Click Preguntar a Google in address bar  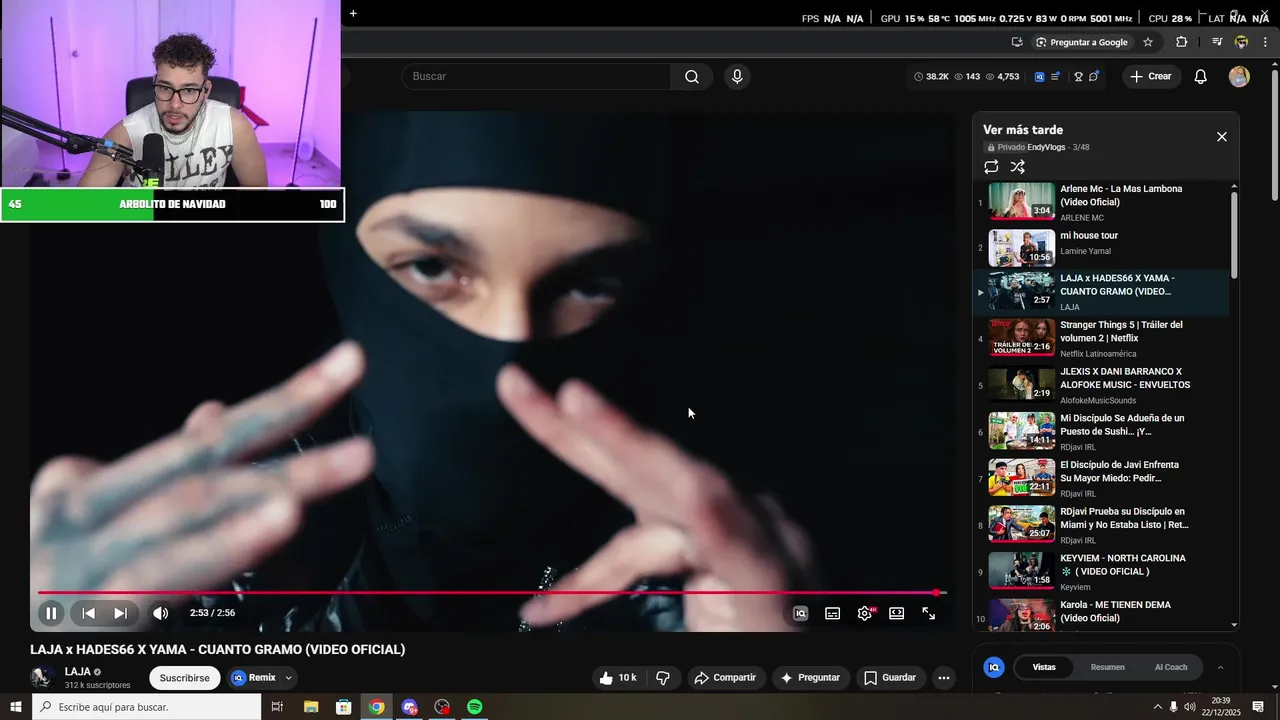(1081, 42)
